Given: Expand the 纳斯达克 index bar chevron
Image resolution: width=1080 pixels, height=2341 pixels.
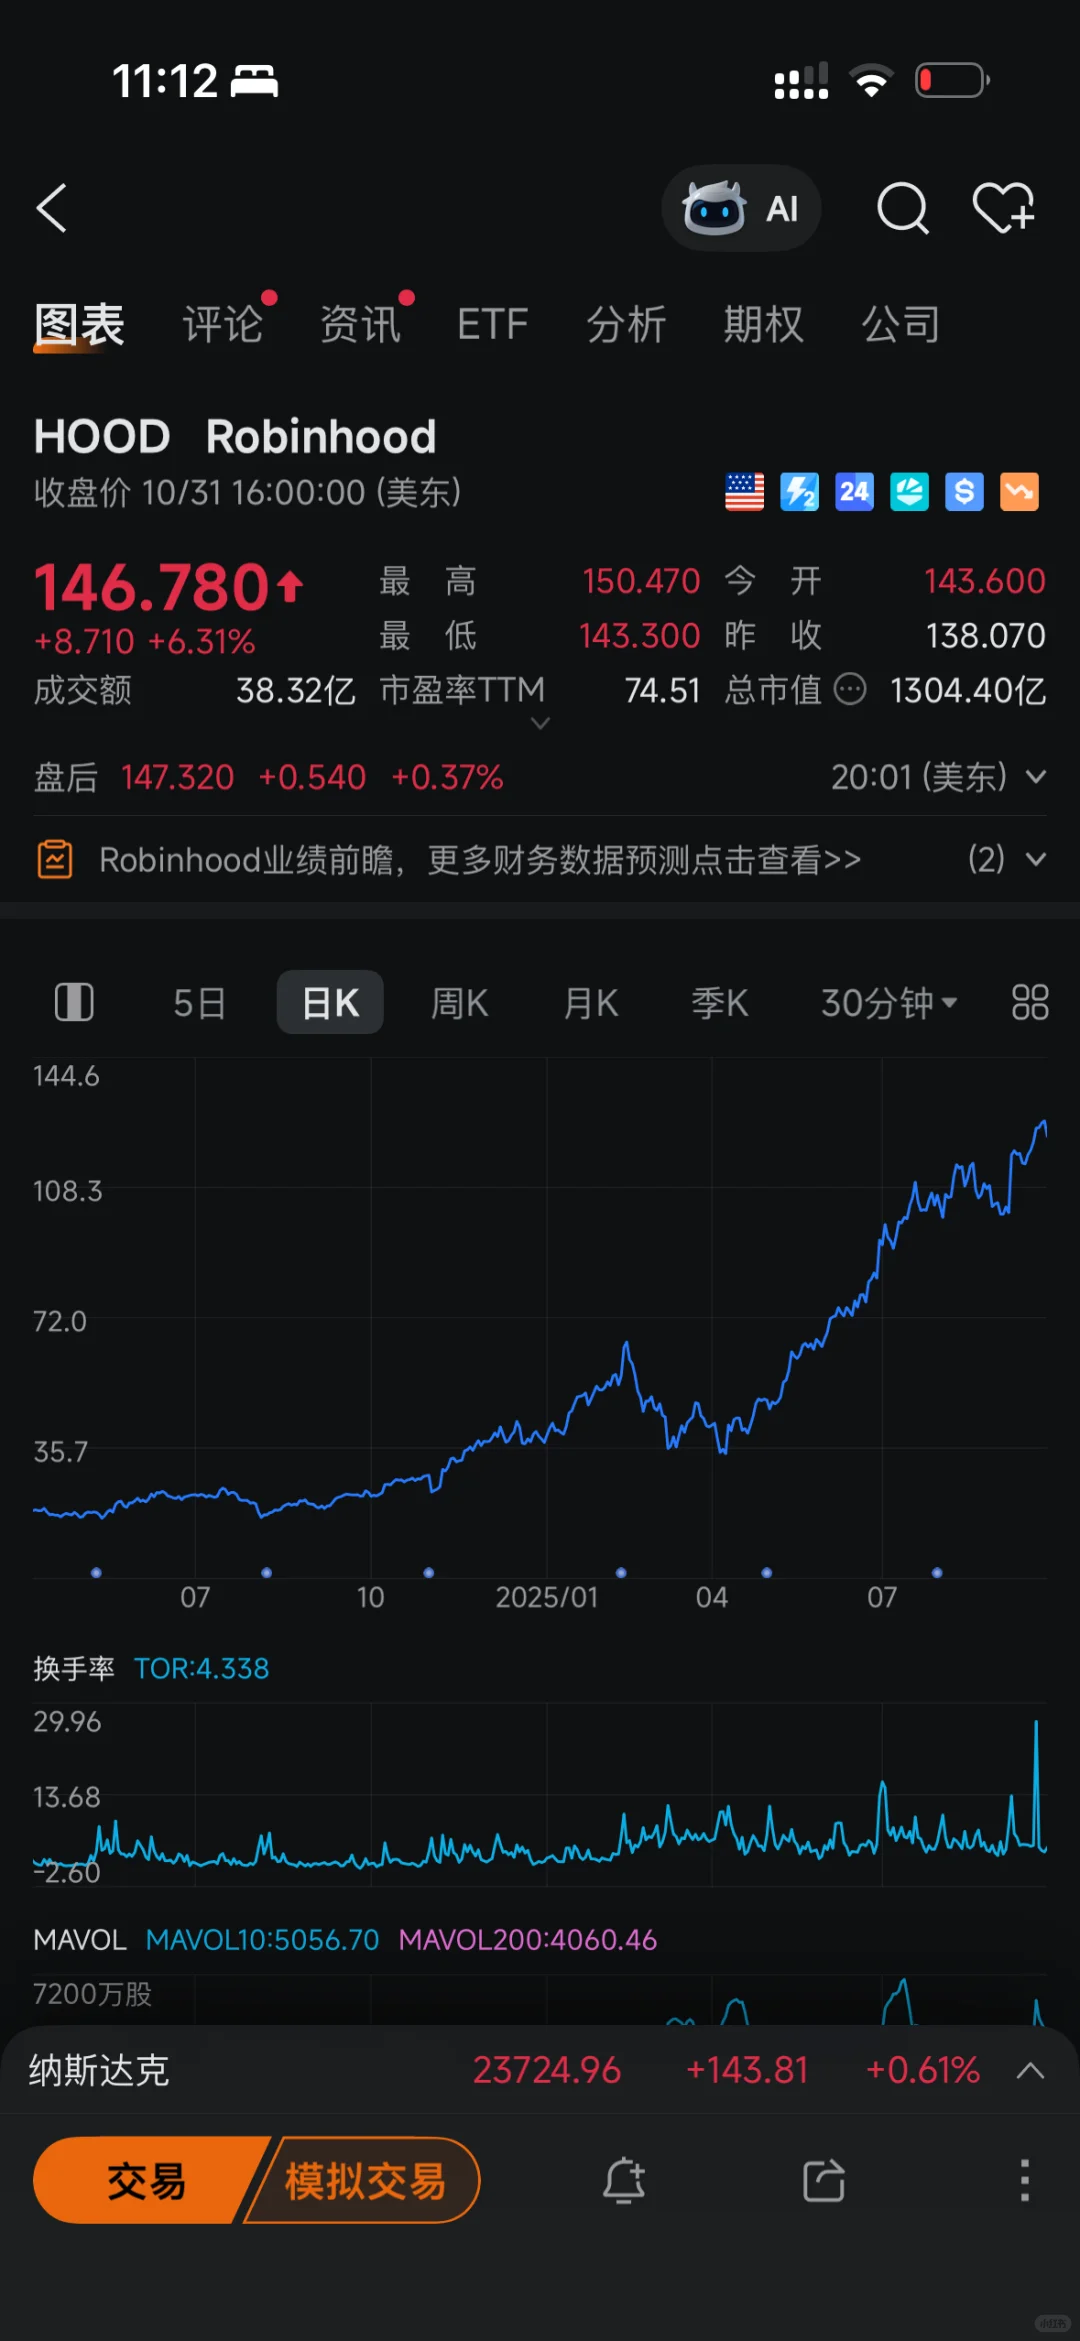Looking at the screenshot, I should click(1030, 2070).
